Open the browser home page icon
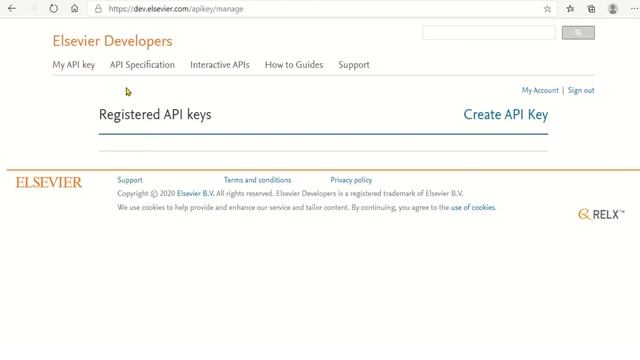This screenshot has width=640, height=360. click(74, 9)
